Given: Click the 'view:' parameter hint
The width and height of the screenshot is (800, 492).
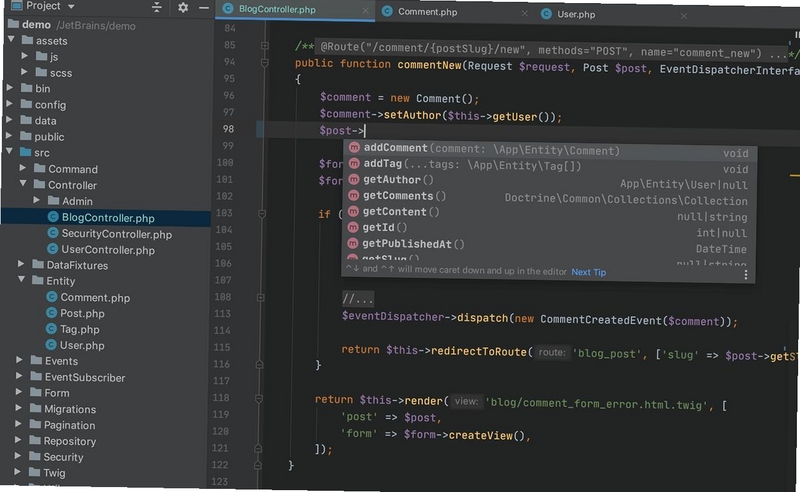Looking at the screenshot, I should (466, 401).
